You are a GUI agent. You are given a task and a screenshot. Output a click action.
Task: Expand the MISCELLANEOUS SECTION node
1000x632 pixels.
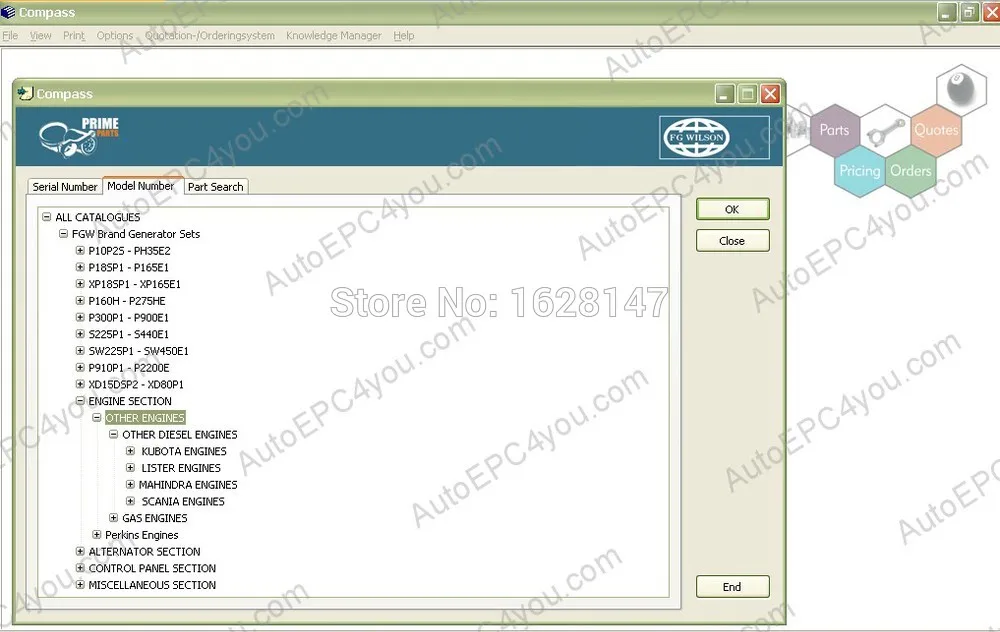point(80,584)
